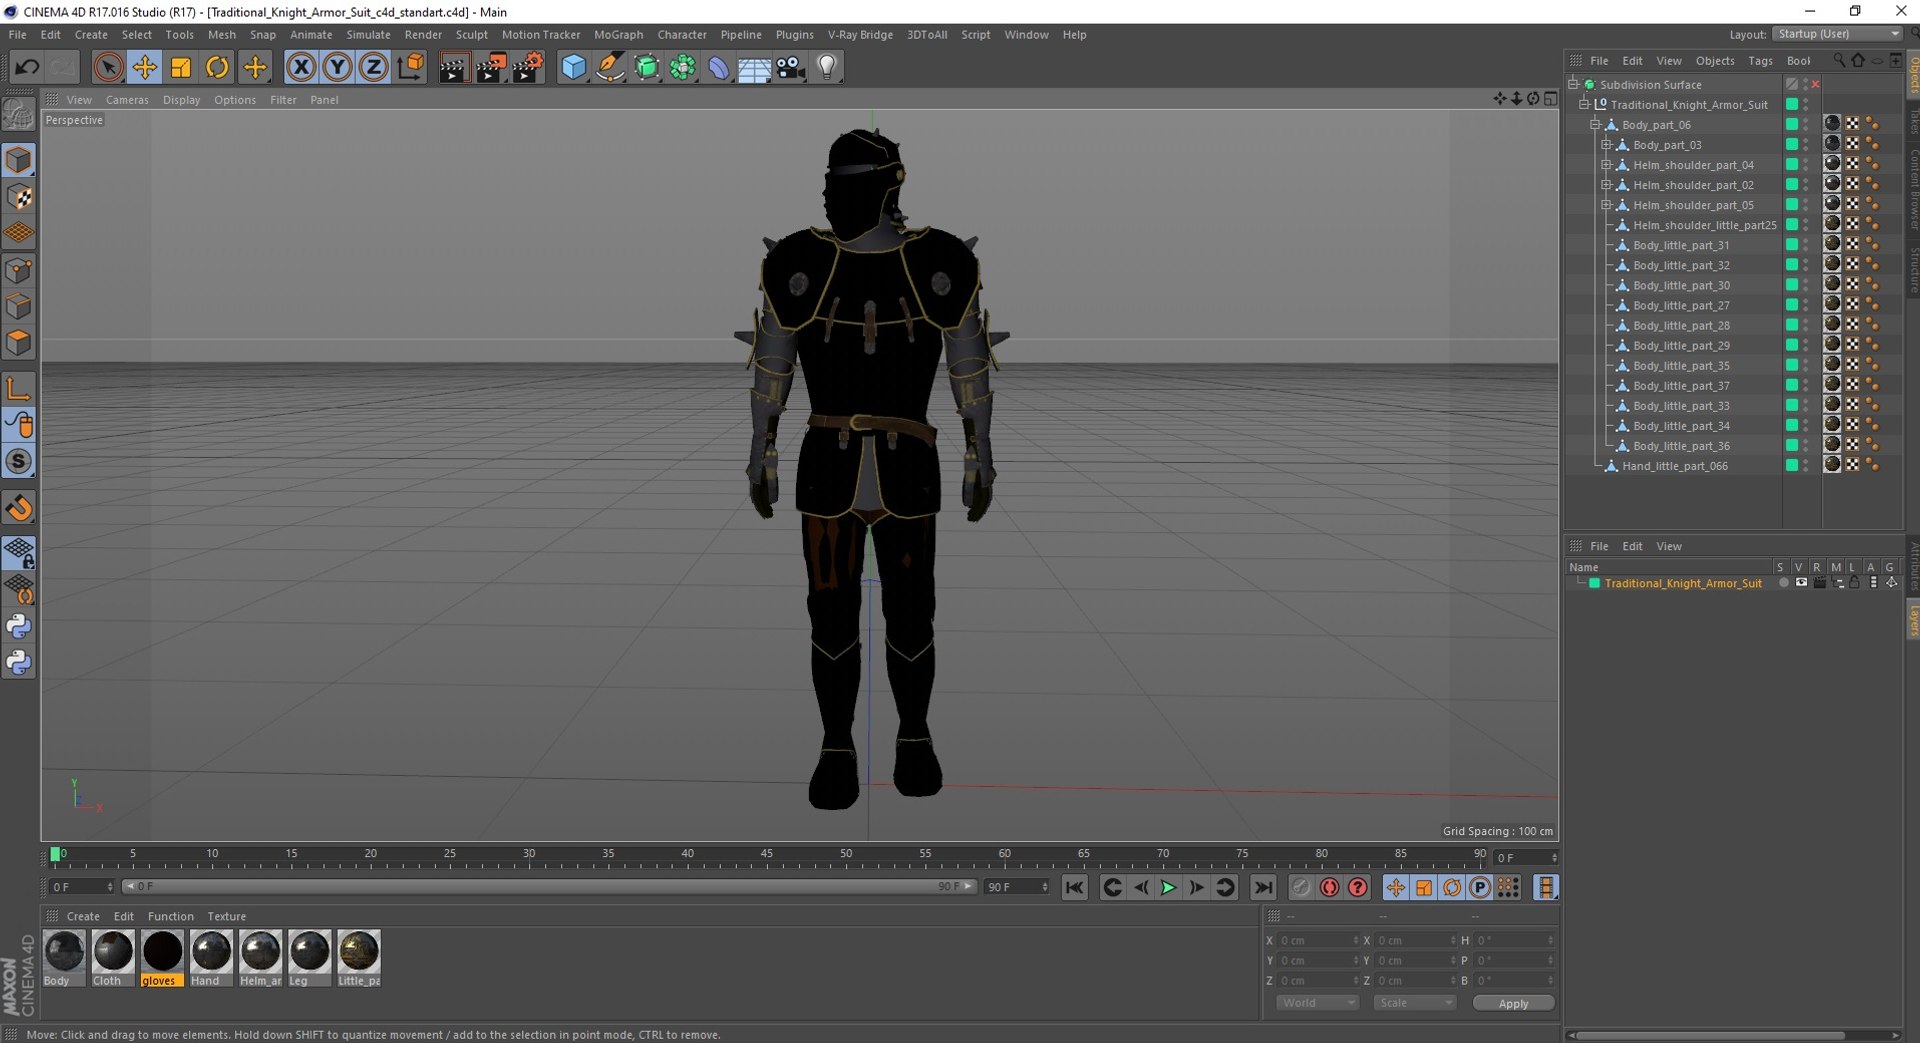This screenshot has width=1920, height=1043.
Task: Collapse Traditional_Knight_Armor_Suit null node
Action: click(x=1585, y=104)
